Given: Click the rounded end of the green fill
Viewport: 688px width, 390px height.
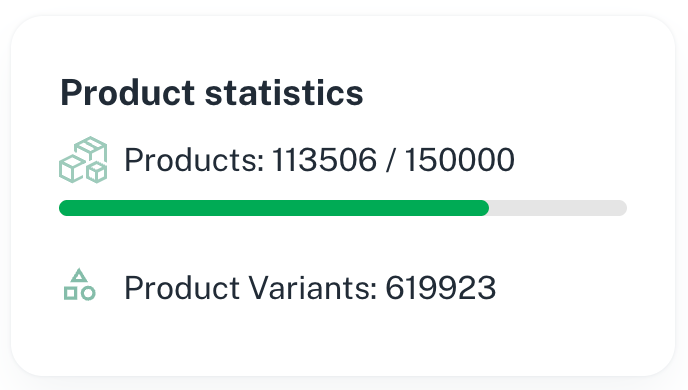Looking at the screenshot, I should 484,208.
